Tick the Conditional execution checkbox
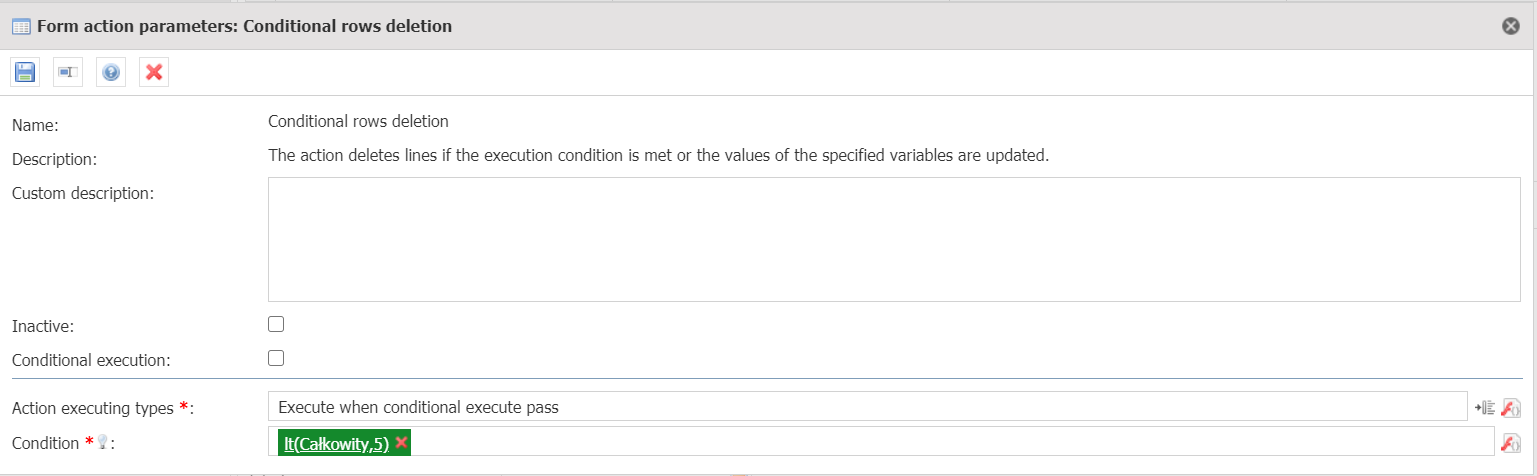Screen dimensions: 1537x476 [x=276, y=358]
